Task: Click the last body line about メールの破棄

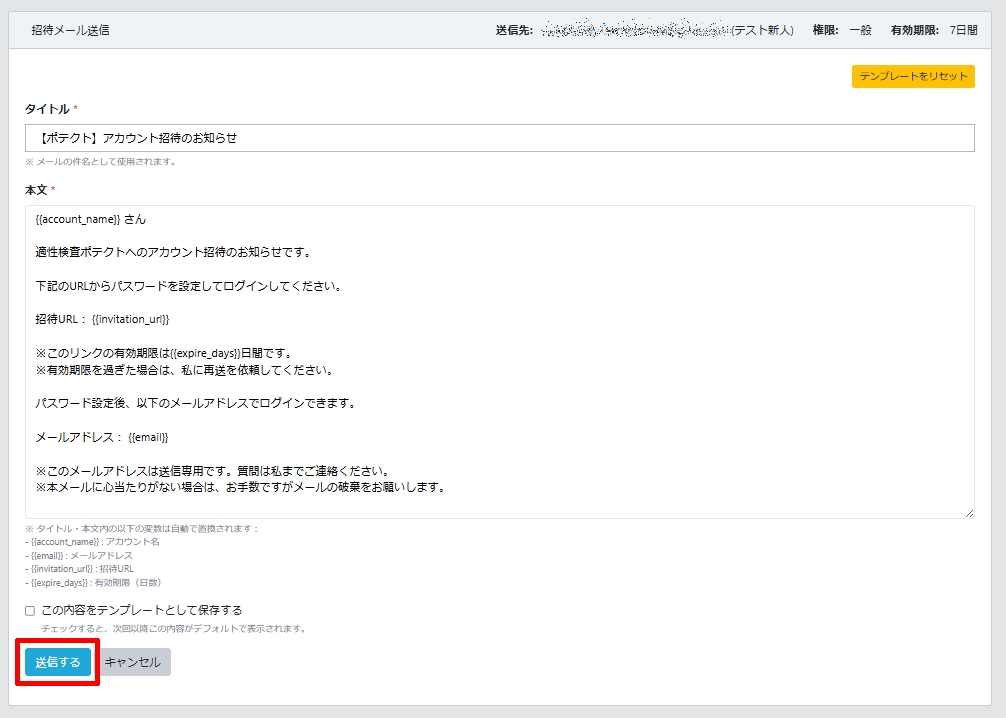Action: 240,487
